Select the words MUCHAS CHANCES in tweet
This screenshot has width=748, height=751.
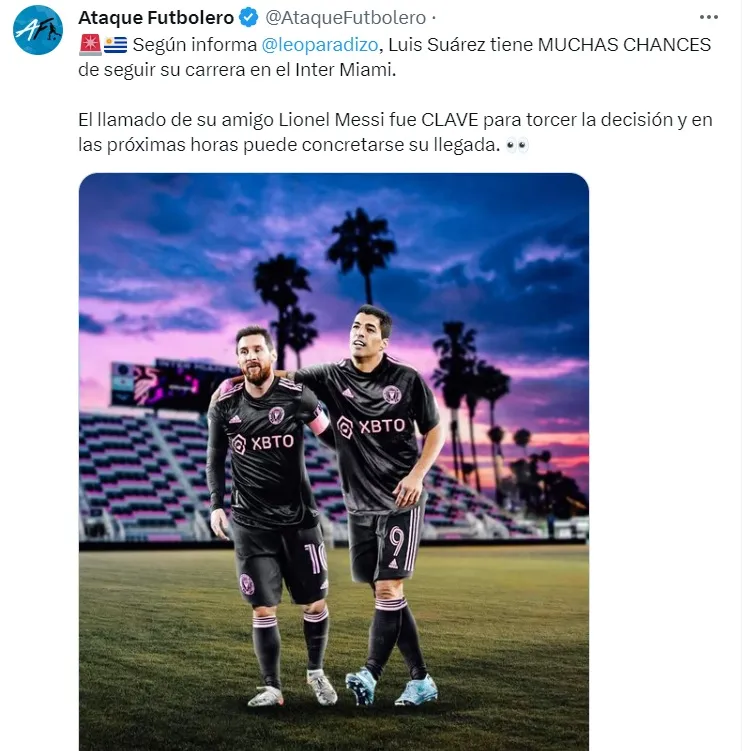[x=624, y=45]
